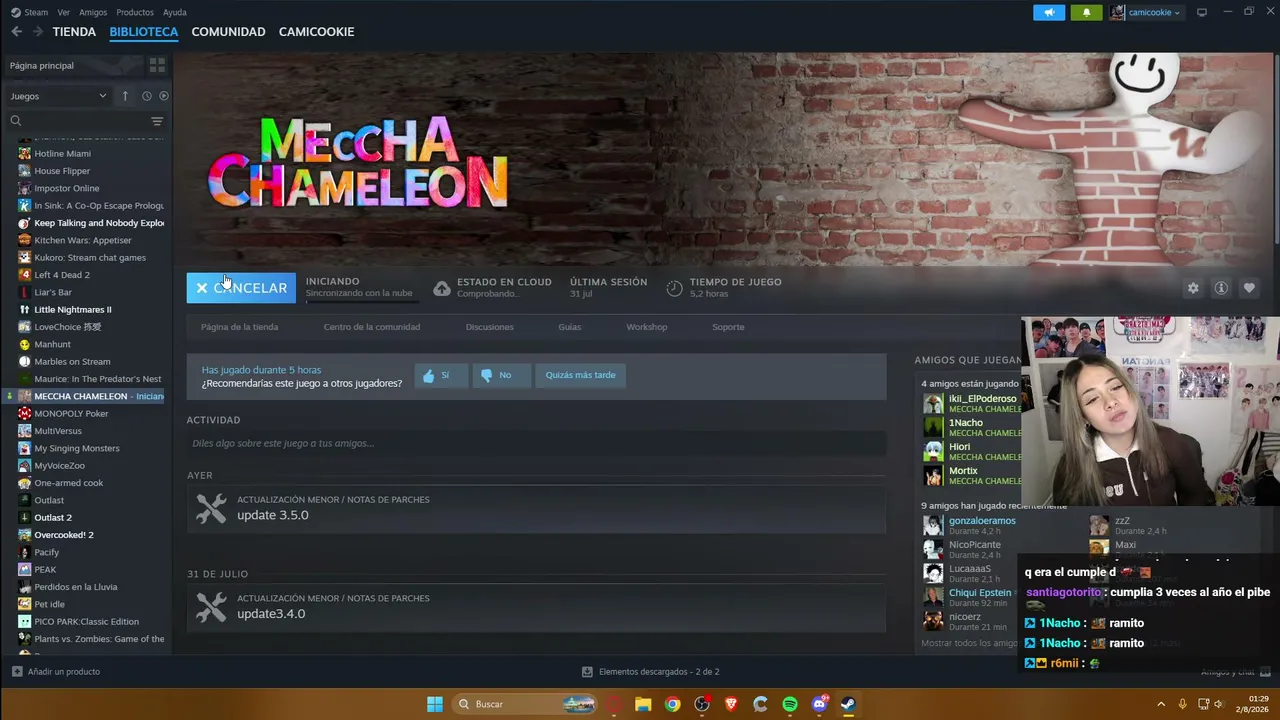The height and width of the screenshot is (720, 1280).
Task: Write in the activity status field
Action: (536, 443)
